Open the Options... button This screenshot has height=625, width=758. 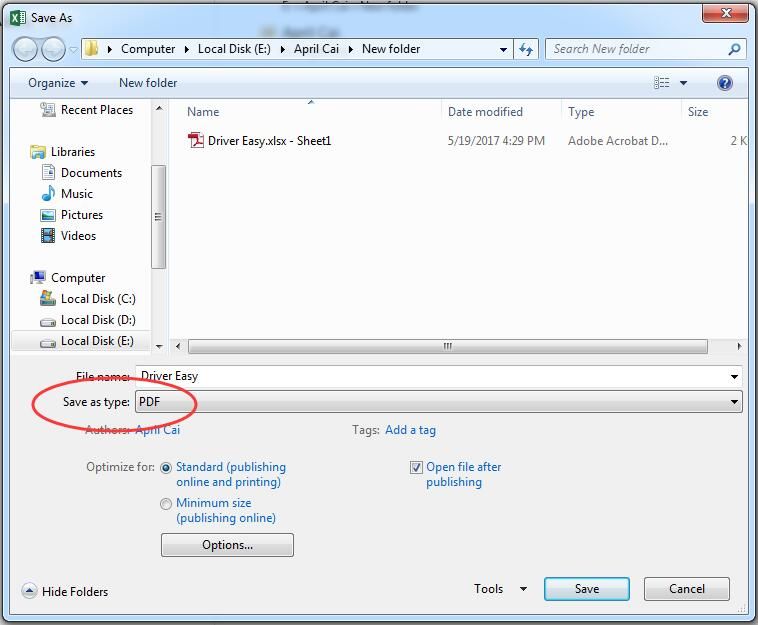227,545
